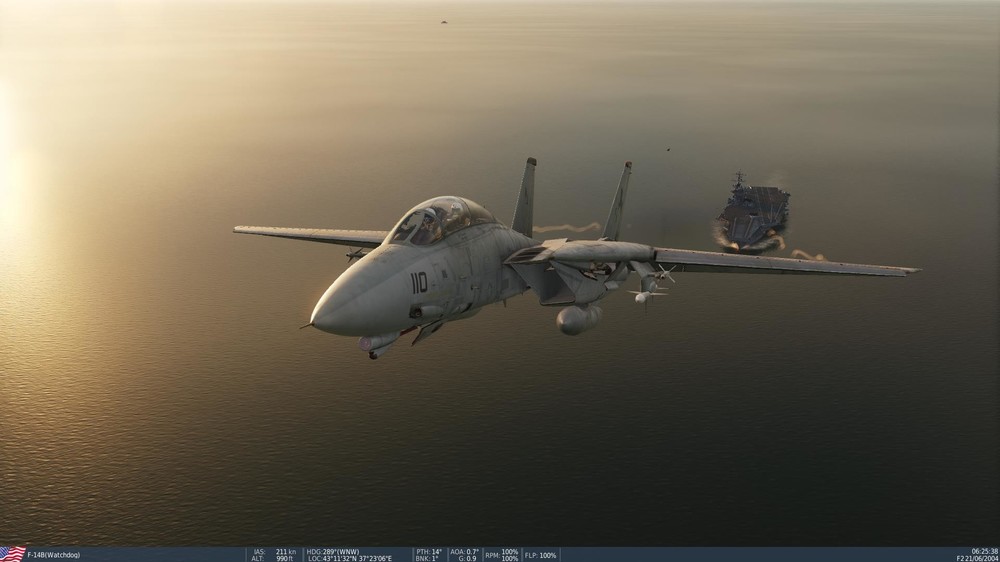Click the BNK 1° bank readout
Image resolution: width=1000 pixels, height=562 pixels.
[x=425, y=559]
